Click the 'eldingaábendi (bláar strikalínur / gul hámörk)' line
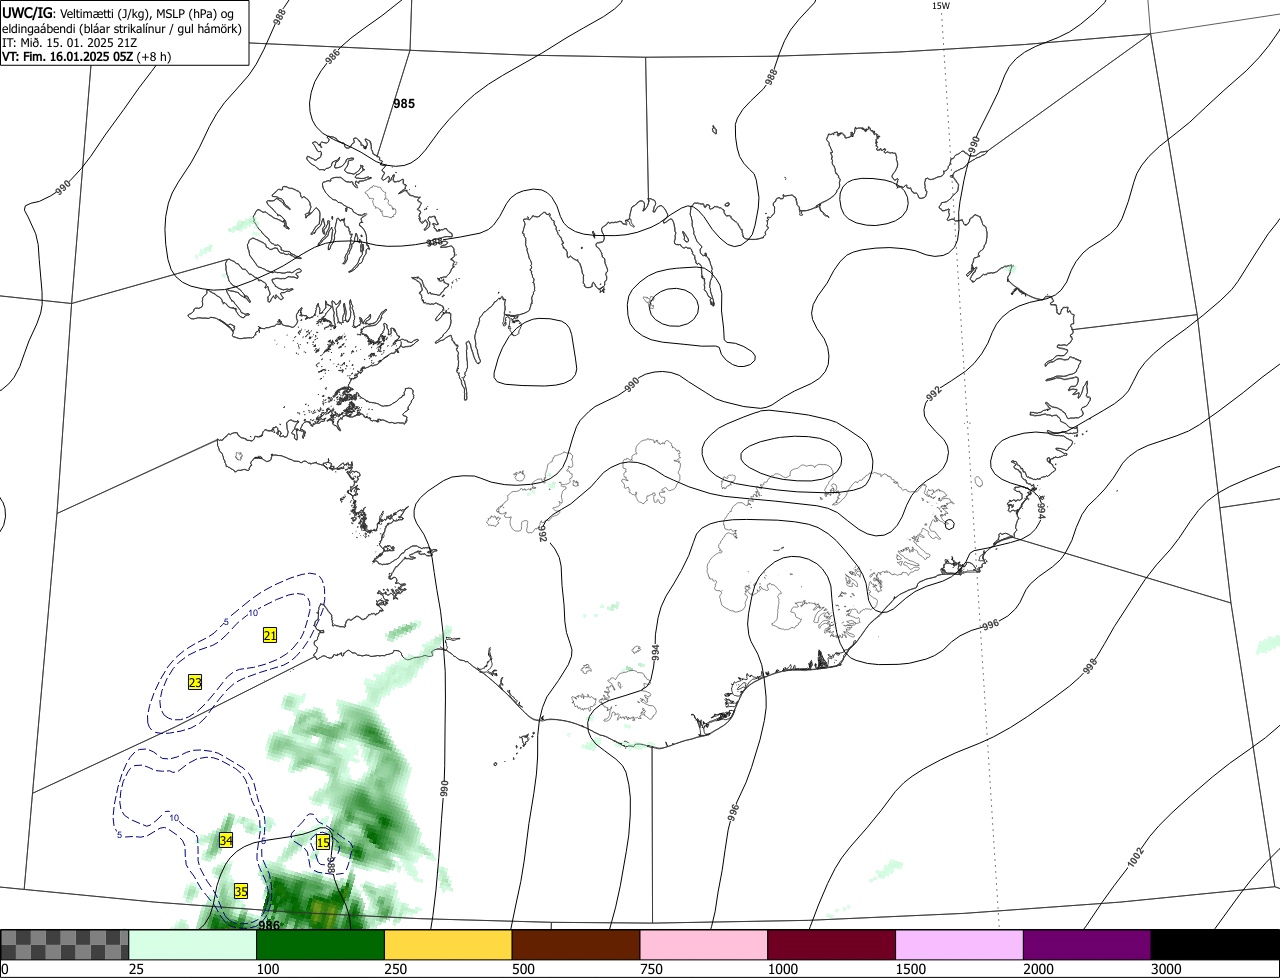This screenshot has width=1280, height=978. click(122, 28)
